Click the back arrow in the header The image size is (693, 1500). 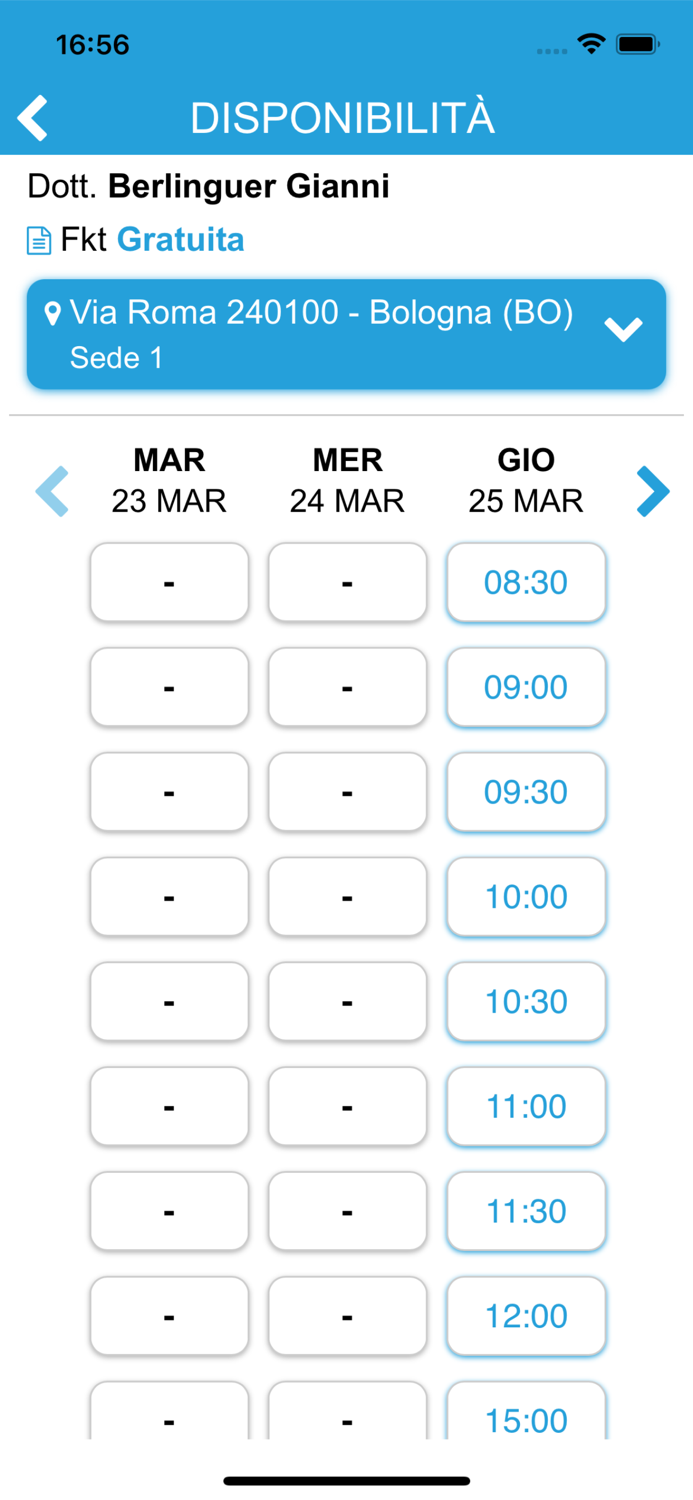click(x=32, y=117)
